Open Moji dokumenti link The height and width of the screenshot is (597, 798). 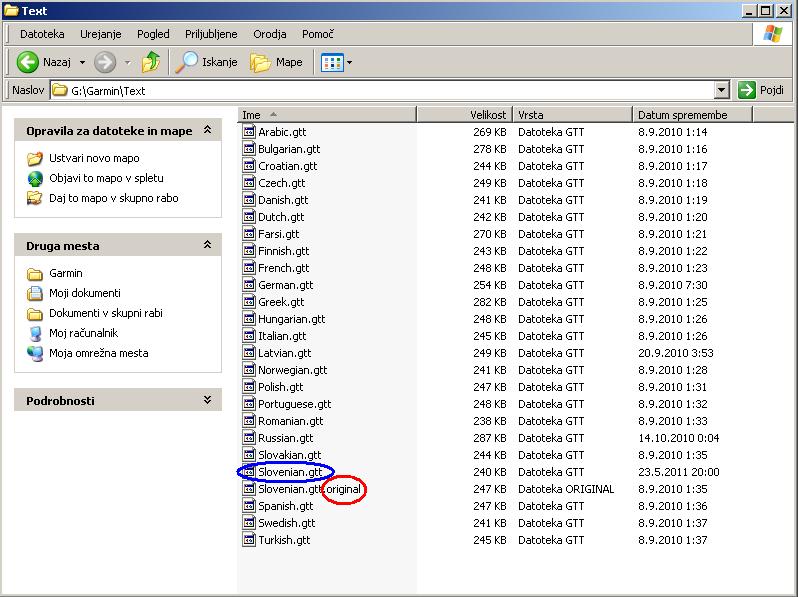click(x=85, y=293)
